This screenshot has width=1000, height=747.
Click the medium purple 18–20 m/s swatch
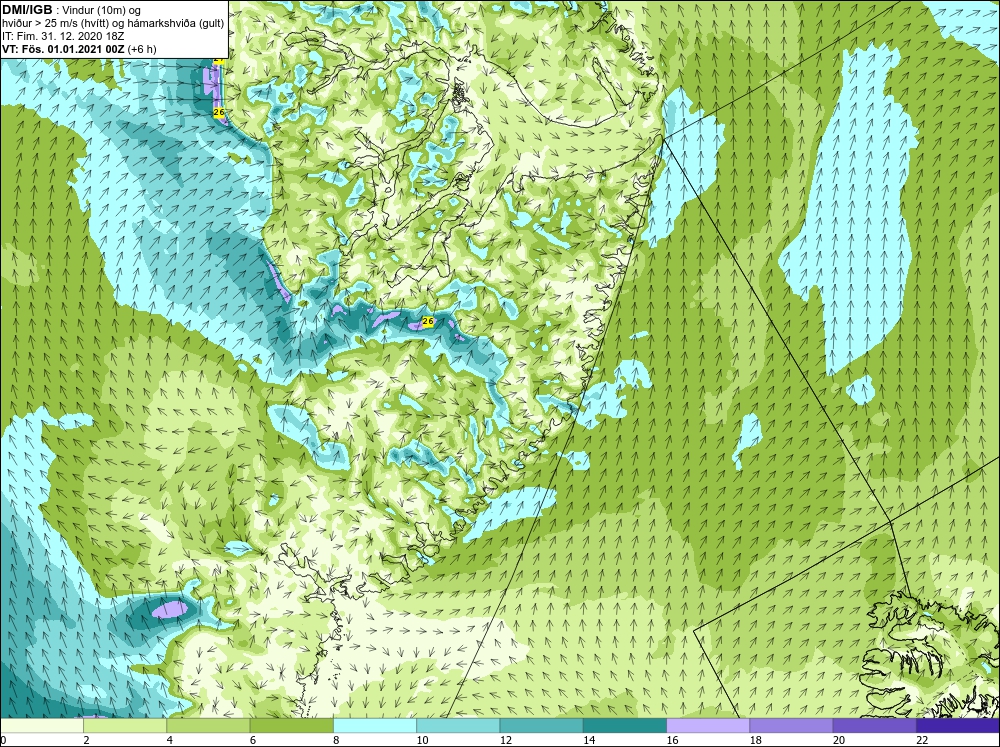pyautogui.click(x=791, y=725)
